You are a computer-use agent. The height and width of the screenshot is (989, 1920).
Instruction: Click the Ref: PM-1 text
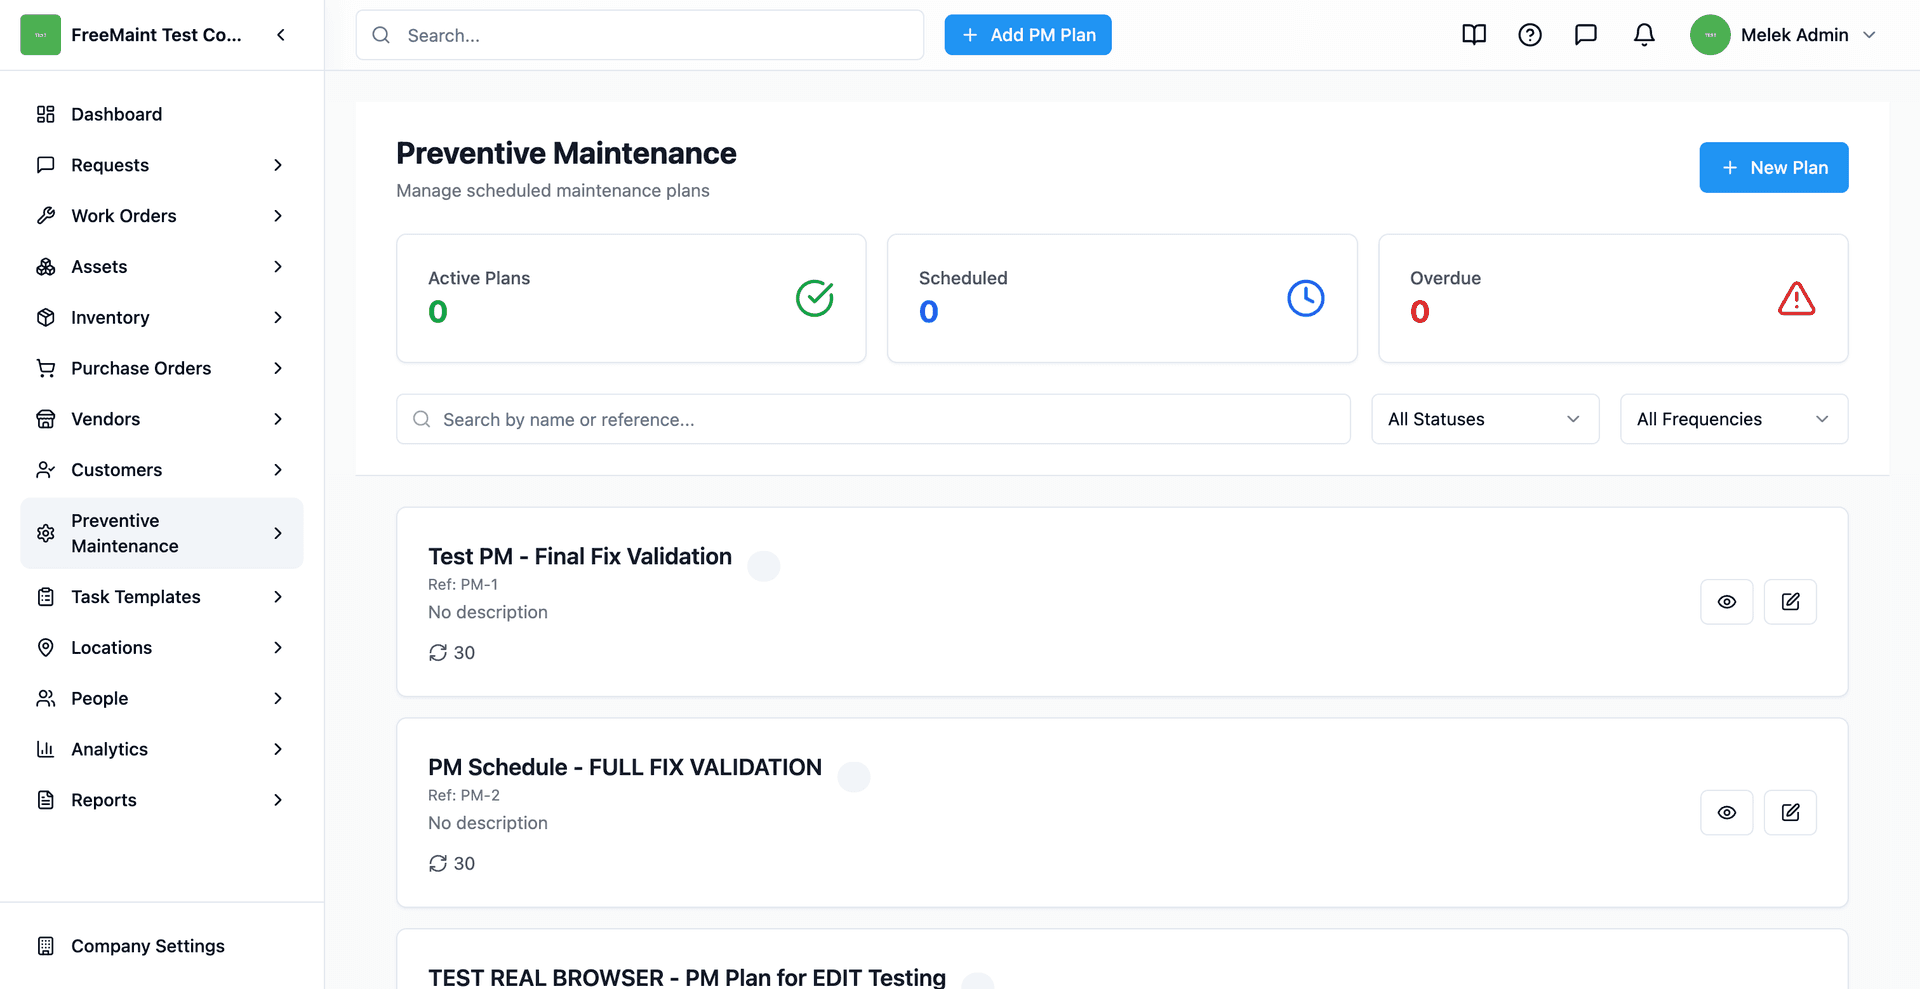[463, 584]
